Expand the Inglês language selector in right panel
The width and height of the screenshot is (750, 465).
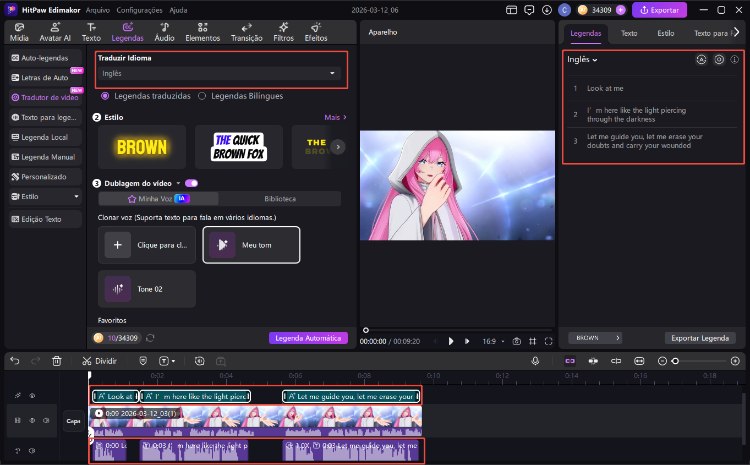(582, 60)
